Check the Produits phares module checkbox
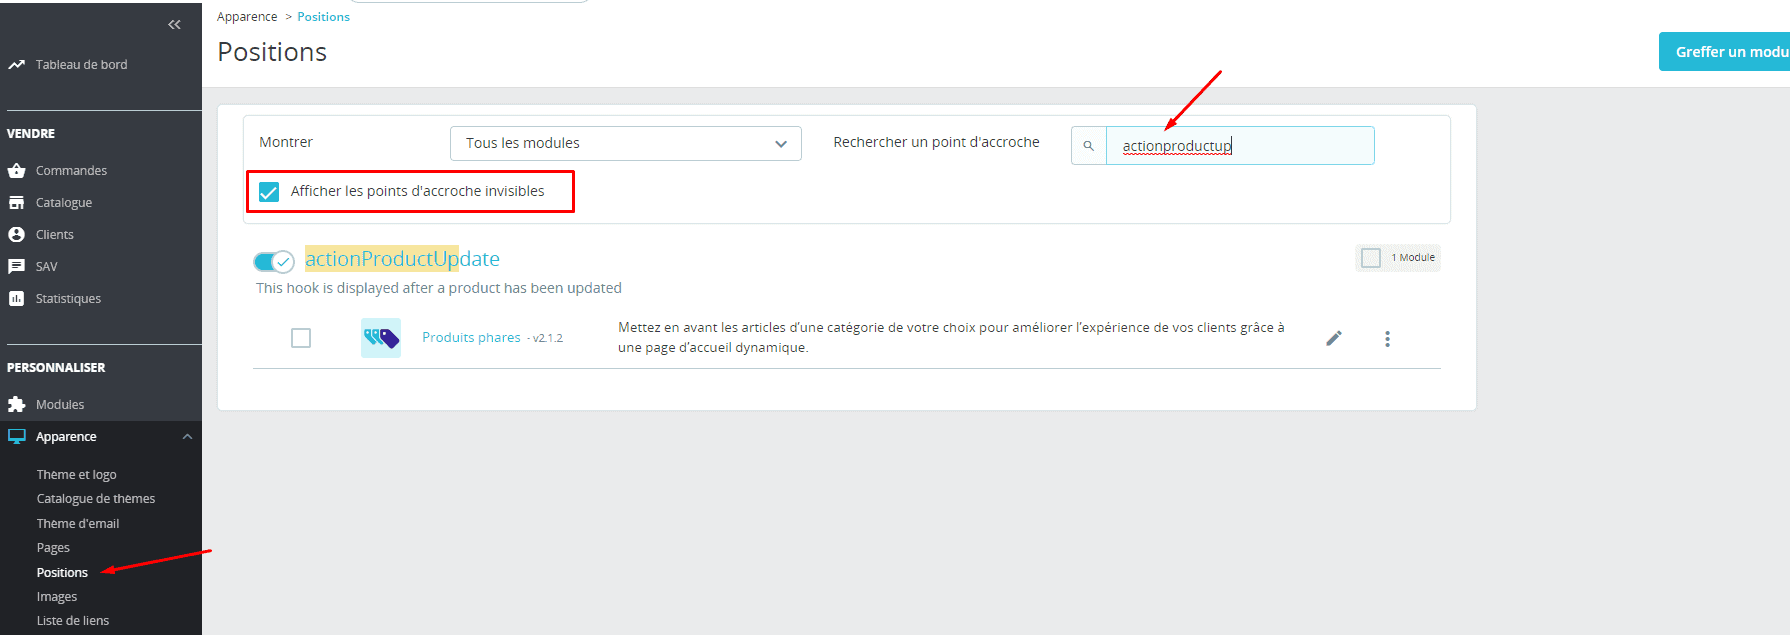1790x635 pixels. pyautogui.click(x=301, y=338)
